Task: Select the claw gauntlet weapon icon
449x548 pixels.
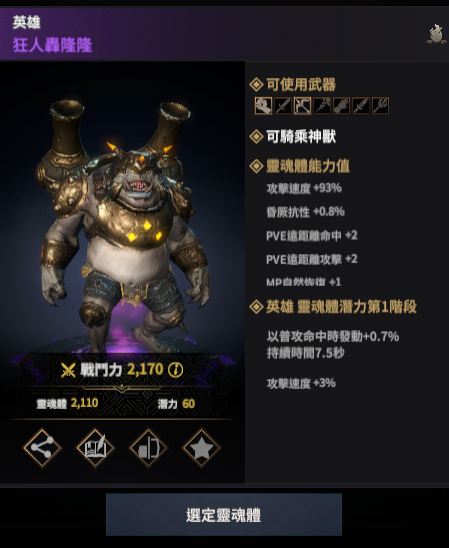Action: [x=341, y=106]
